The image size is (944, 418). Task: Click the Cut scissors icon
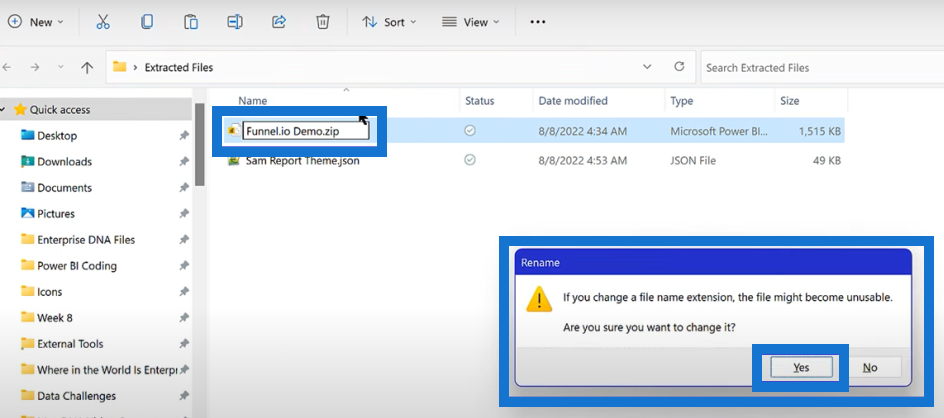tap(103, 22)
